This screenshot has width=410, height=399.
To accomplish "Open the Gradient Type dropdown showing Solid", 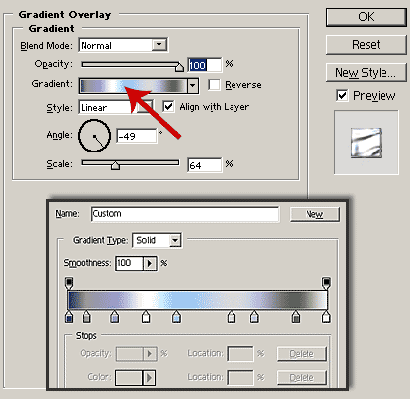I will 157,240.
